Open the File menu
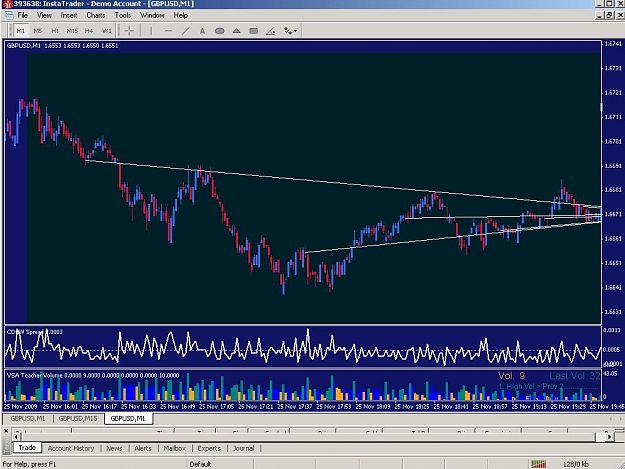Image resolution: width=625 pixels, height=469 pixels. [22, 15]
